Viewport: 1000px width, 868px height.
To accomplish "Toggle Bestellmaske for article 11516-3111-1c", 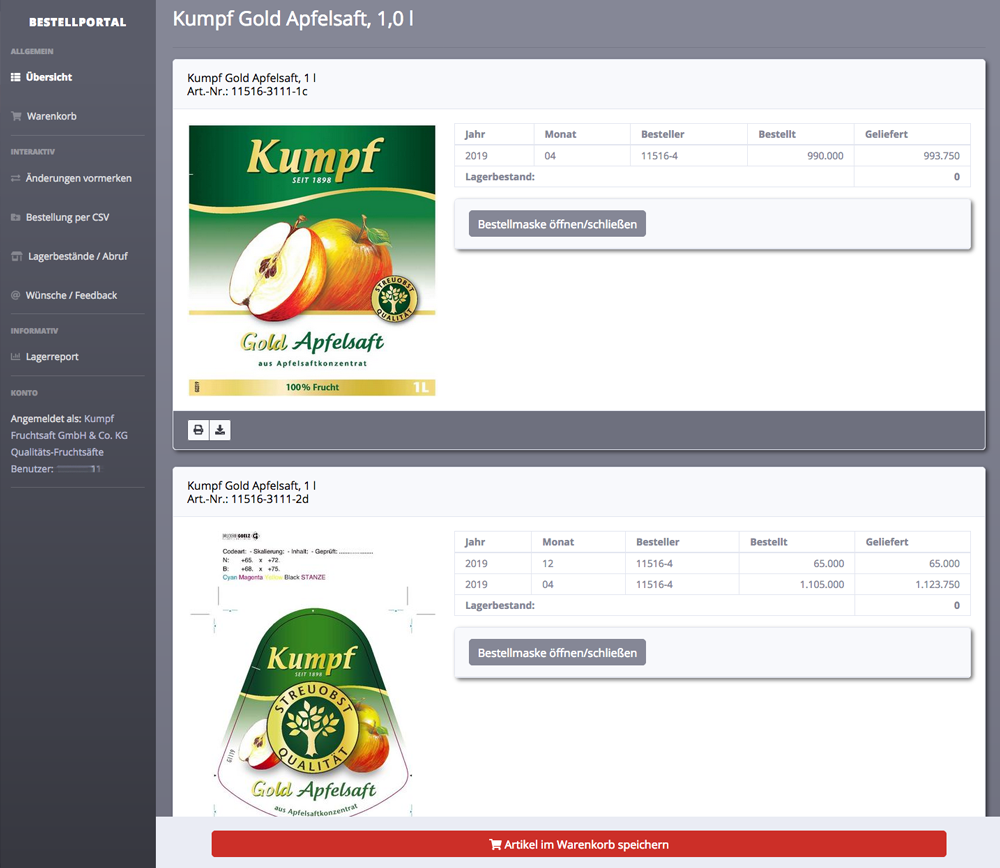I will tap(557, 224).
